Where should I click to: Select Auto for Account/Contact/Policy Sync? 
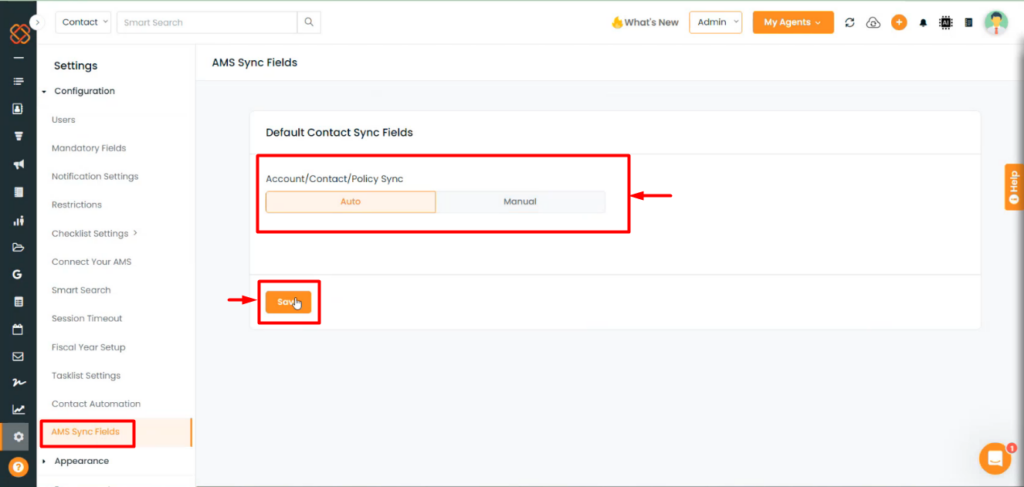tap(351, 202)
